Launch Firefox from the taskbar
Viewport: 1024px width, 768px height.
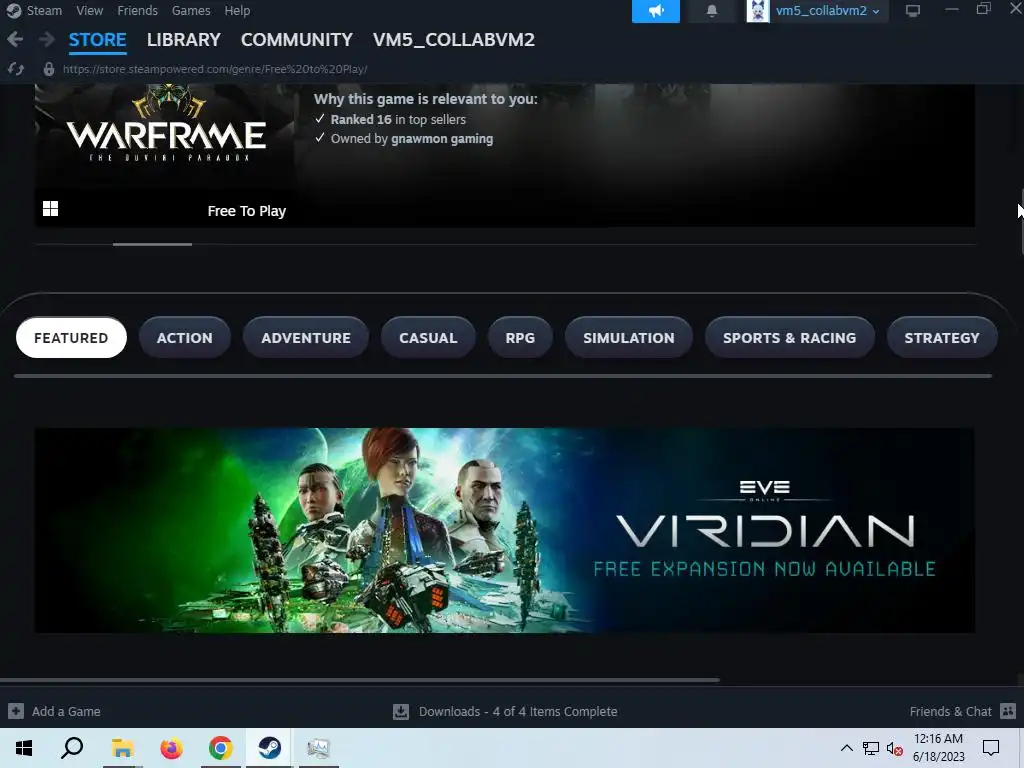[x=172, y=748]
